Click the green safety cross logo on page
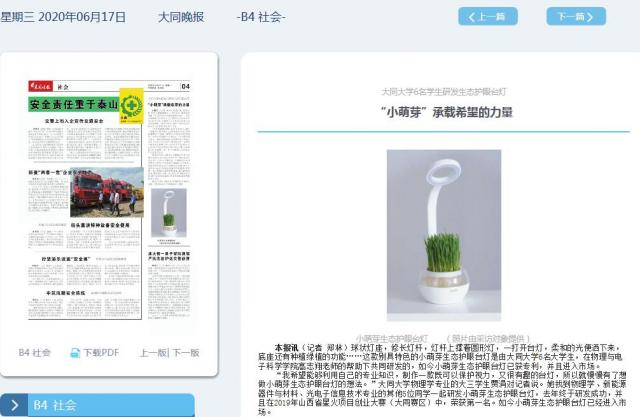Screen dimensions: 640x417 [x=128, y=105]
